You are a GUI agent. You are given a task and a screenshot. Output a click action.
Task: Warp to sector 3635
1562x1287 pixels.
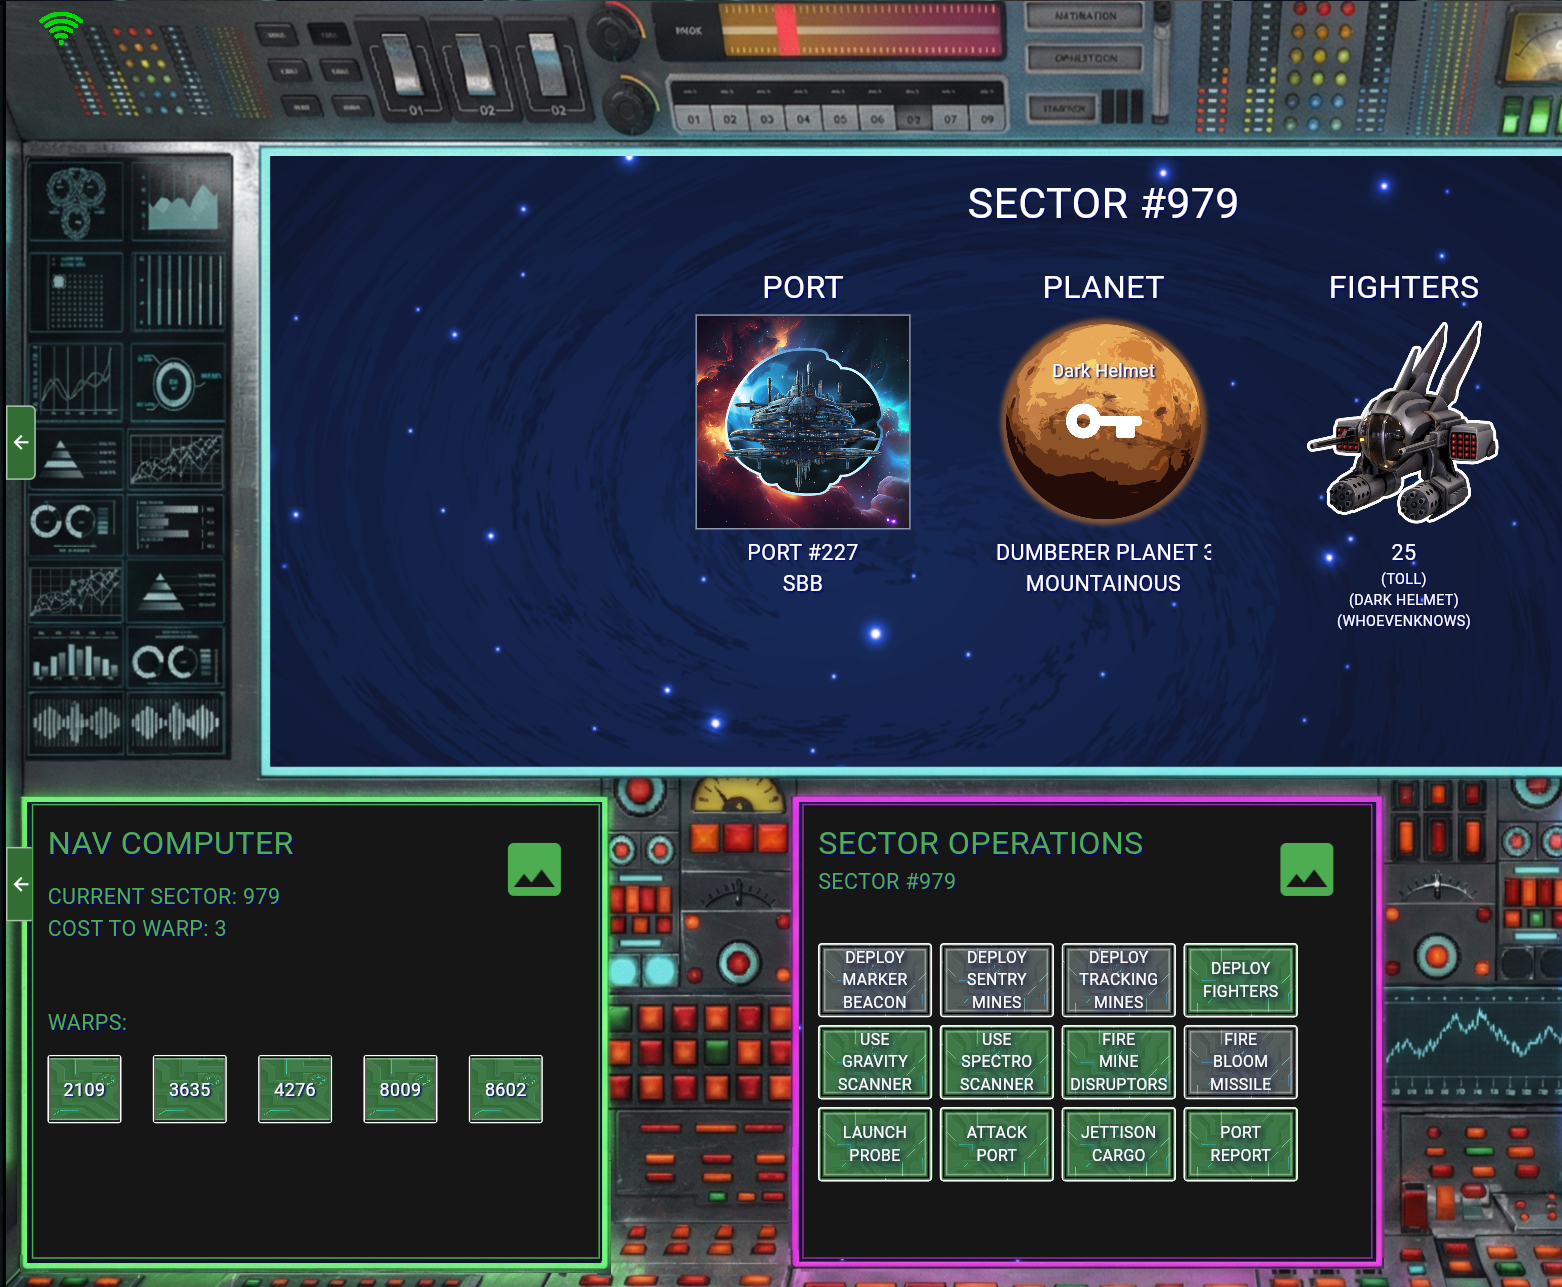pyautogui.click(x=189, y=1088)
